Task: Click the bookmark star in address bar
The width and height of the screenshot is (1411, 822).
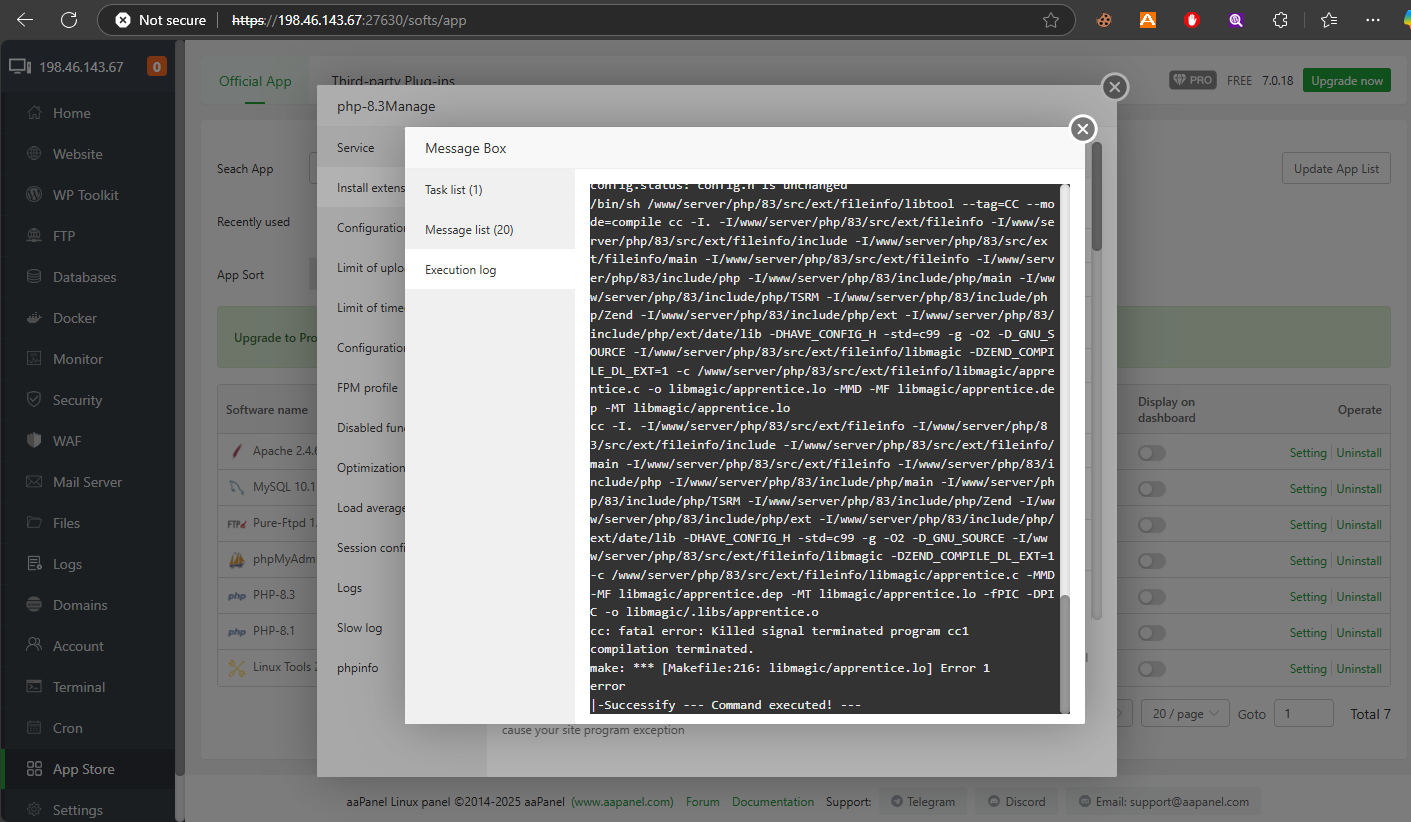Action: [x=1051, y=20]
